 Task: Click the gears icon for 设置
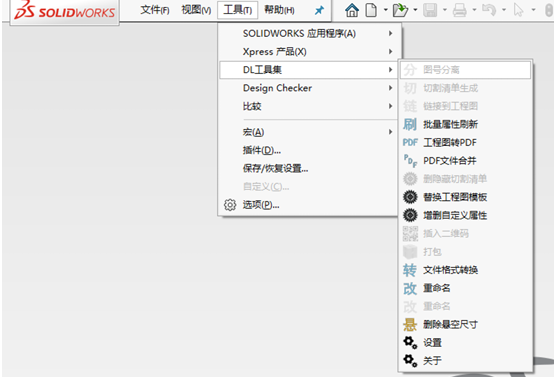tap(410, 342)
